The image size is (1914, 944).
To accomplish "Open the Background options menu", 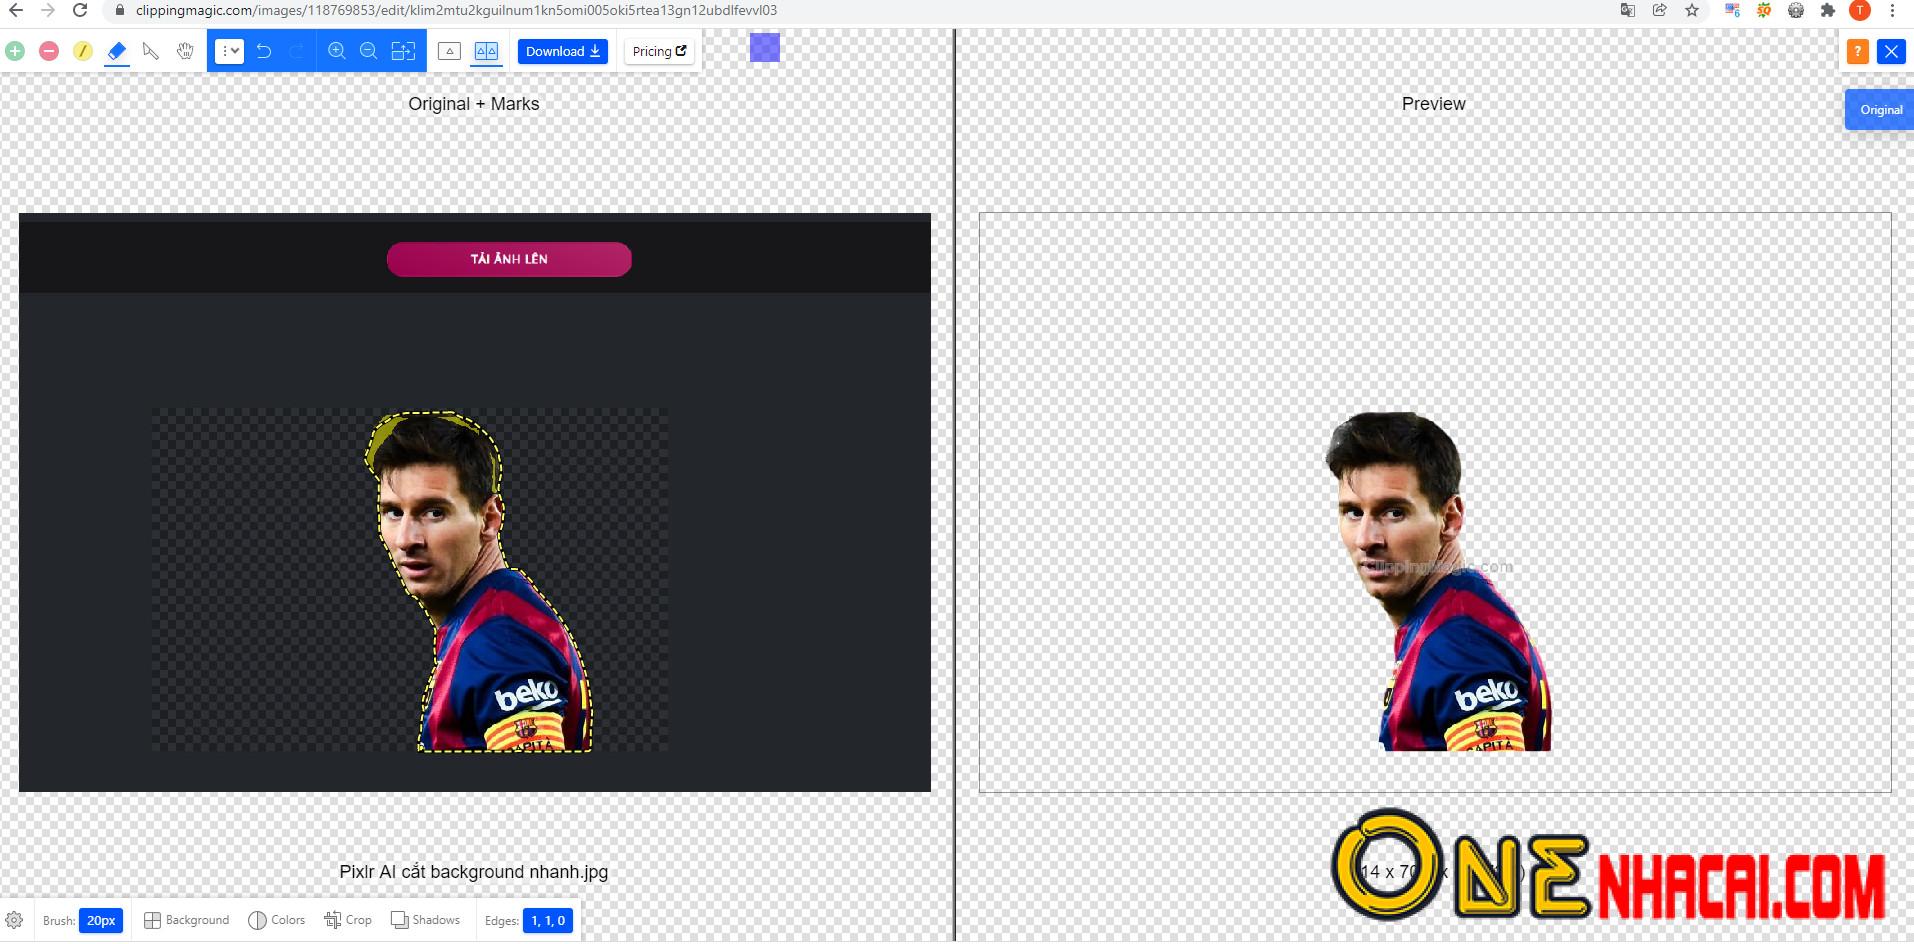I will click(x=187, y=920).
